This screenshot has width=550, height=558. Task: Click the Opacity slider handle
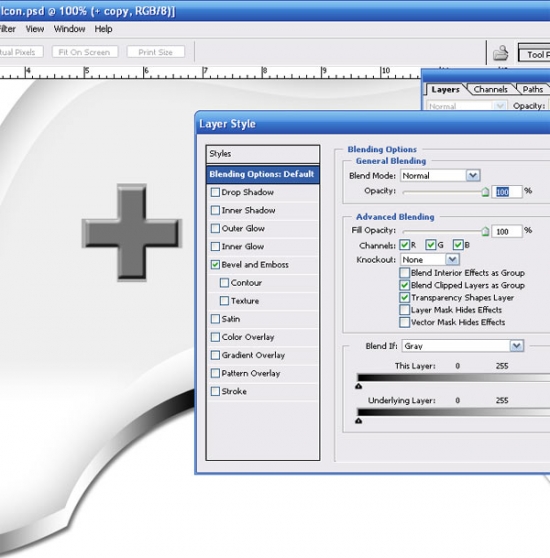point(485,192)
